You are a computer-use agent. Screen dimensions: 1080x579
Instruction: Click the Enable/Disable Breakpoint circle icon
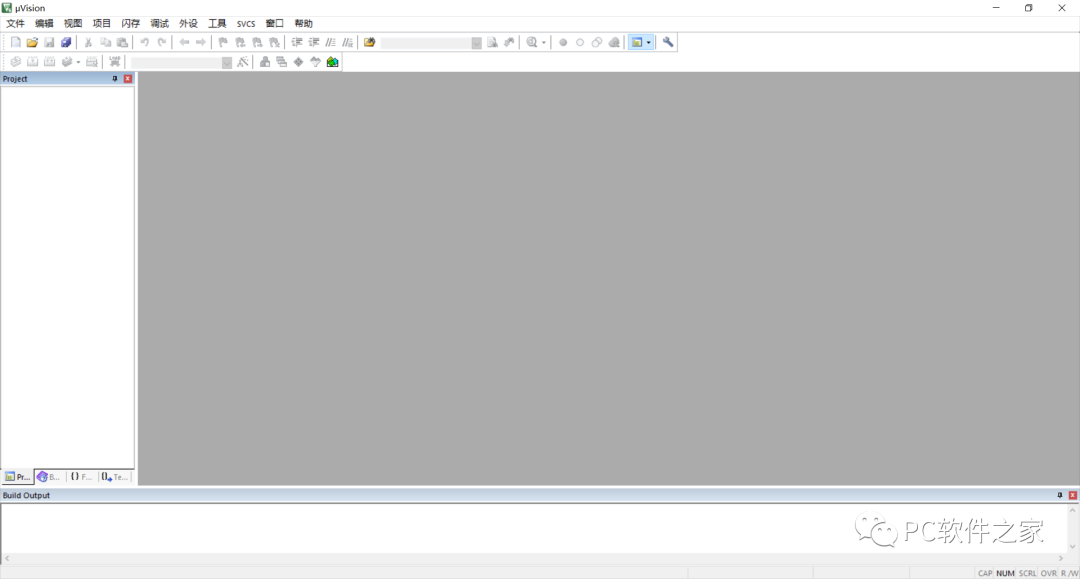coord(580,42)
